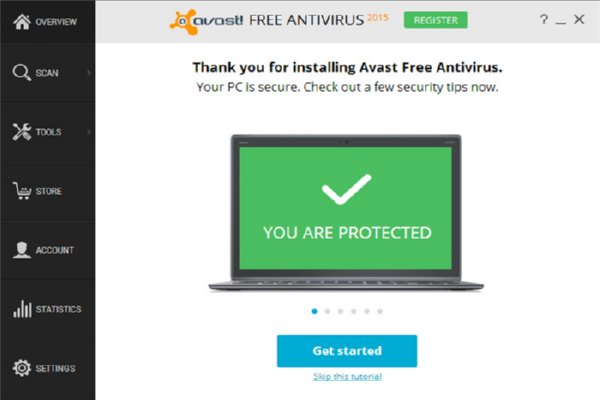
Task: Open the Account person icon
Action: (x=21, y=250)
